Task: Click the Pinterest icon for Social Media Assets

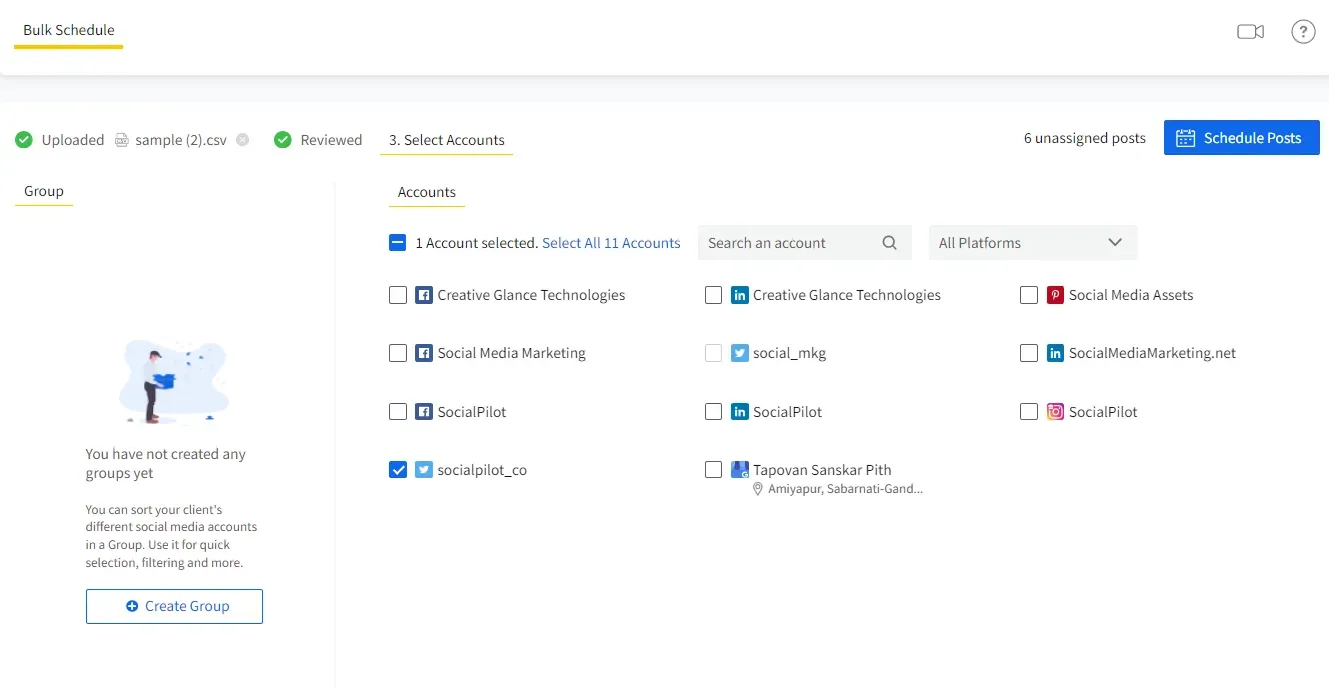Action: point(1054,294)
